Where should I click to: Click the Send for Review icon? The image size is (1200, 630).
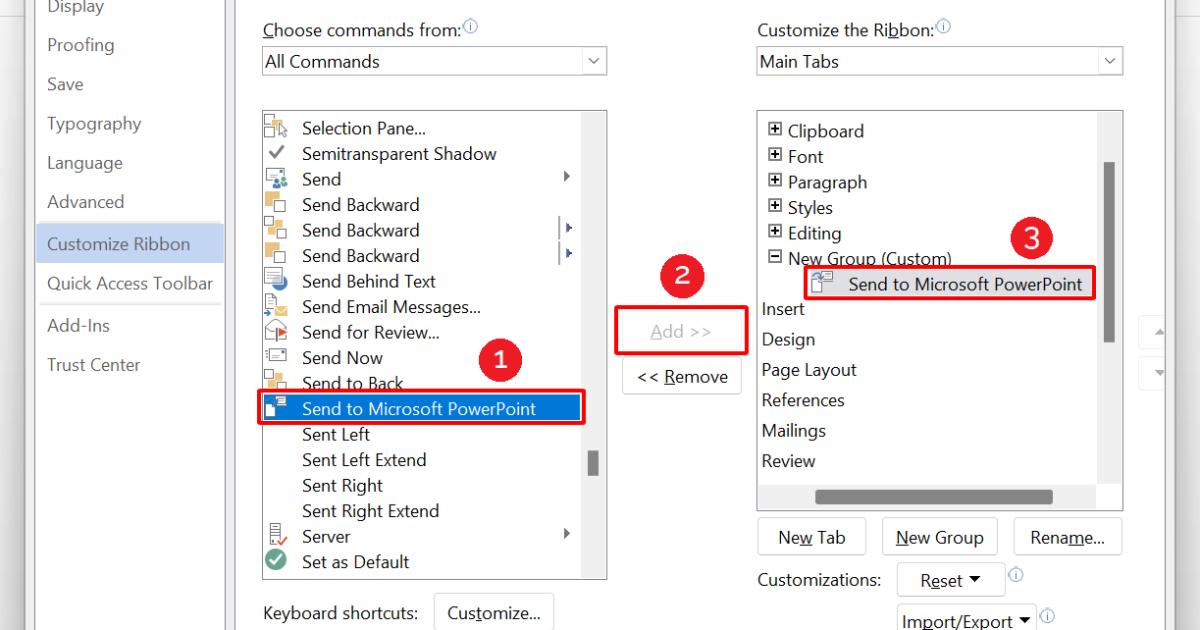click(x=274, y=332)
